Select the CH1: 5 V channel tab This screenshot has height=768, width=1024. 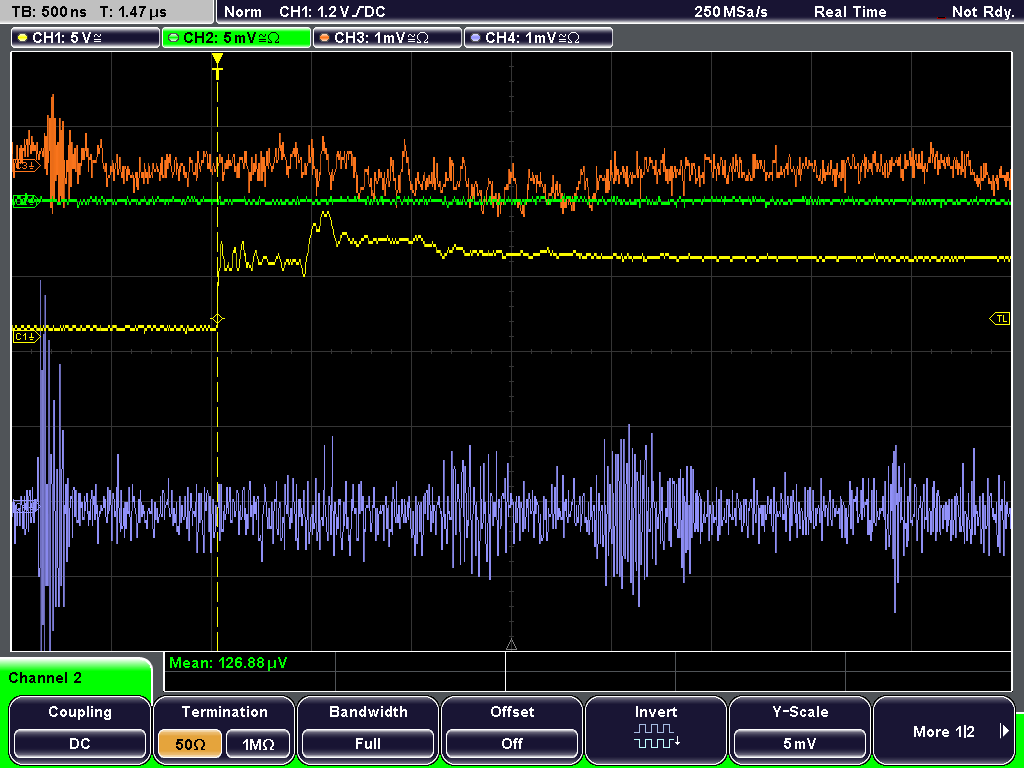click(85, 38)
